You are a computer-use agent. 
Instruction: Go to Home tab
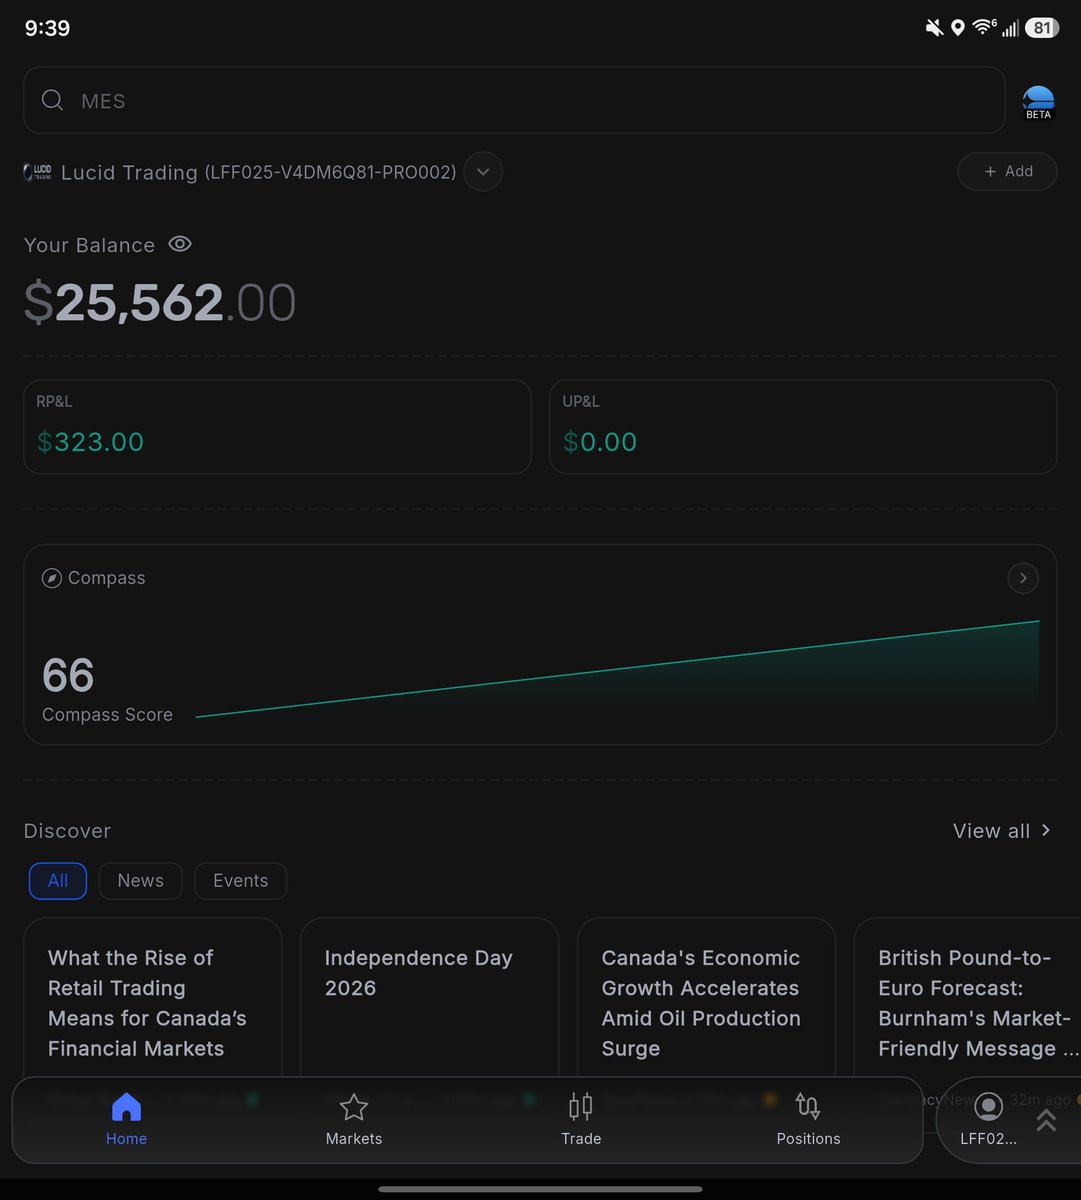(x=127, y=1120)
